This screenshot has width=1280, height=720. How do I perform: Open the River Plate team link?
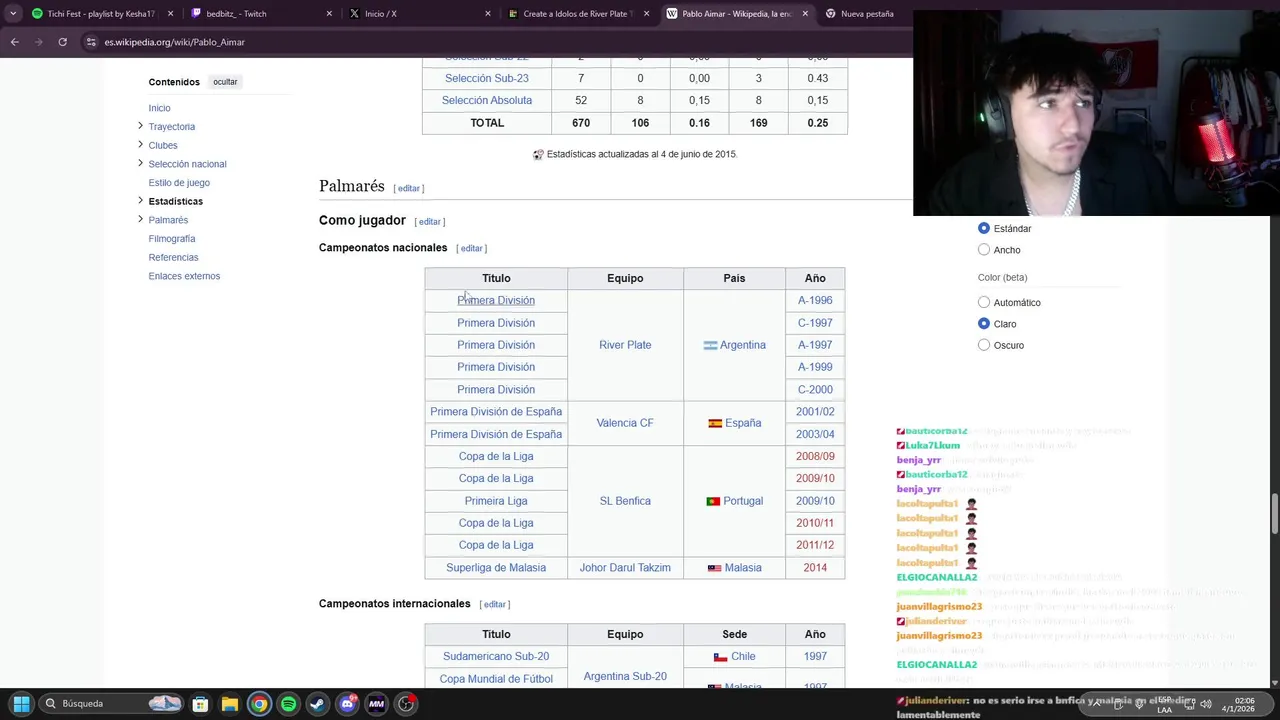[625, 345]
